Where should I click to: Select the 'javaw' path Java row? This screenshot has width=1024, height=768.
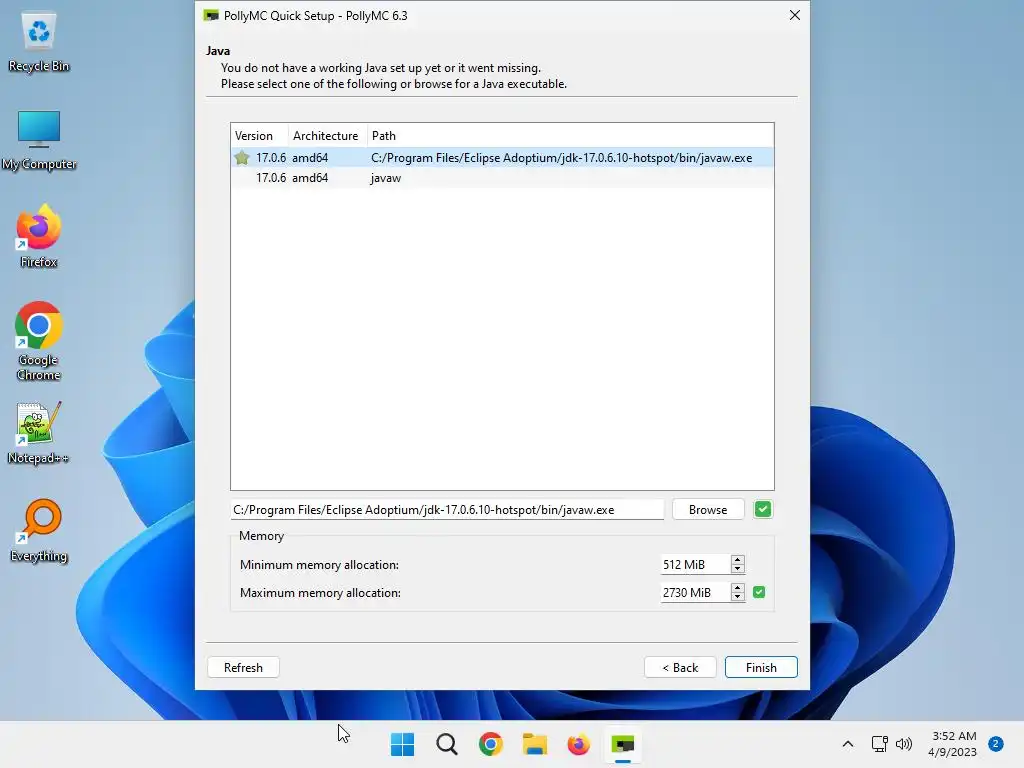point(502,178)
